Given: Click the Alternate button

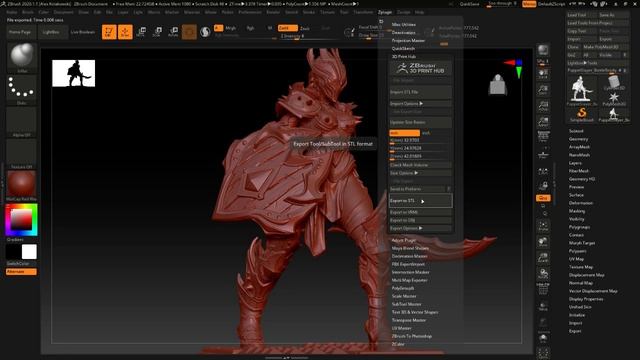Looking at the screenshot, I should click(x=21, y=271).
